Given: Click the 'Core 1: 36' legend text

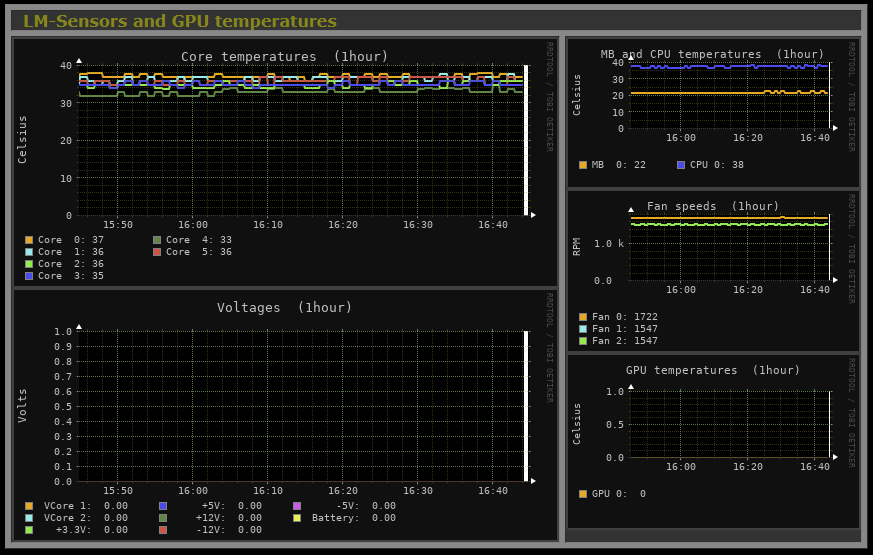Looking at the screenshot, I should coord(71,252).
